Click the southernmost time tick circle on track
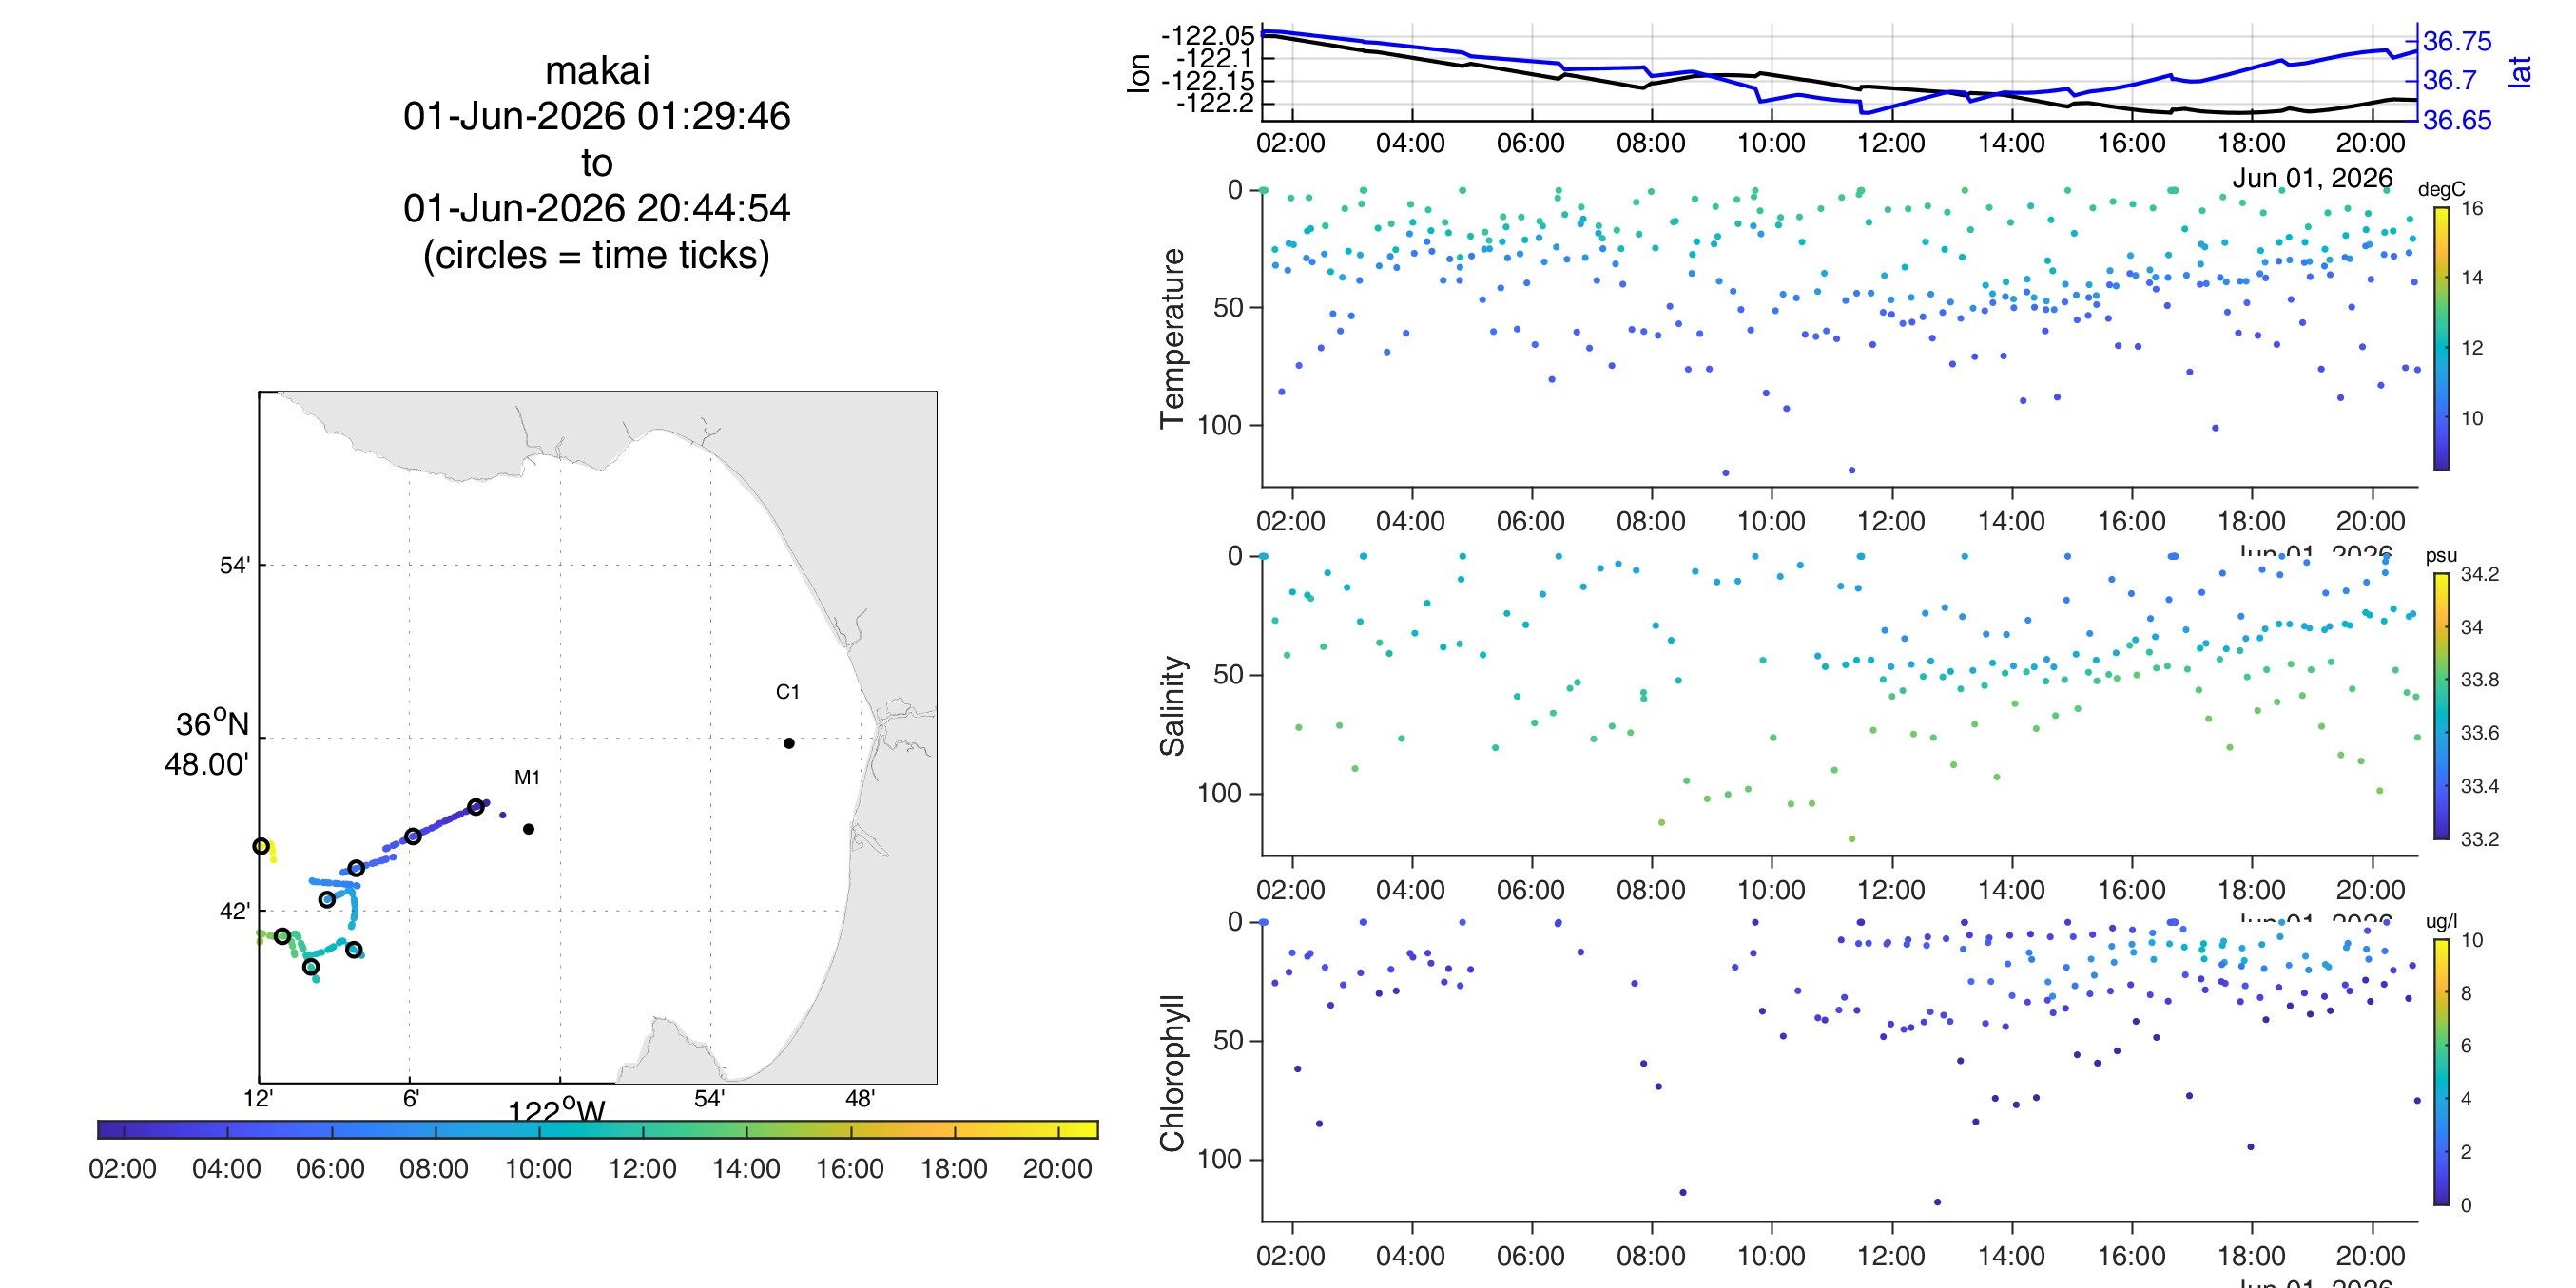The height and width of the screenshot is (1288, 2576). [x=311, y=967]
